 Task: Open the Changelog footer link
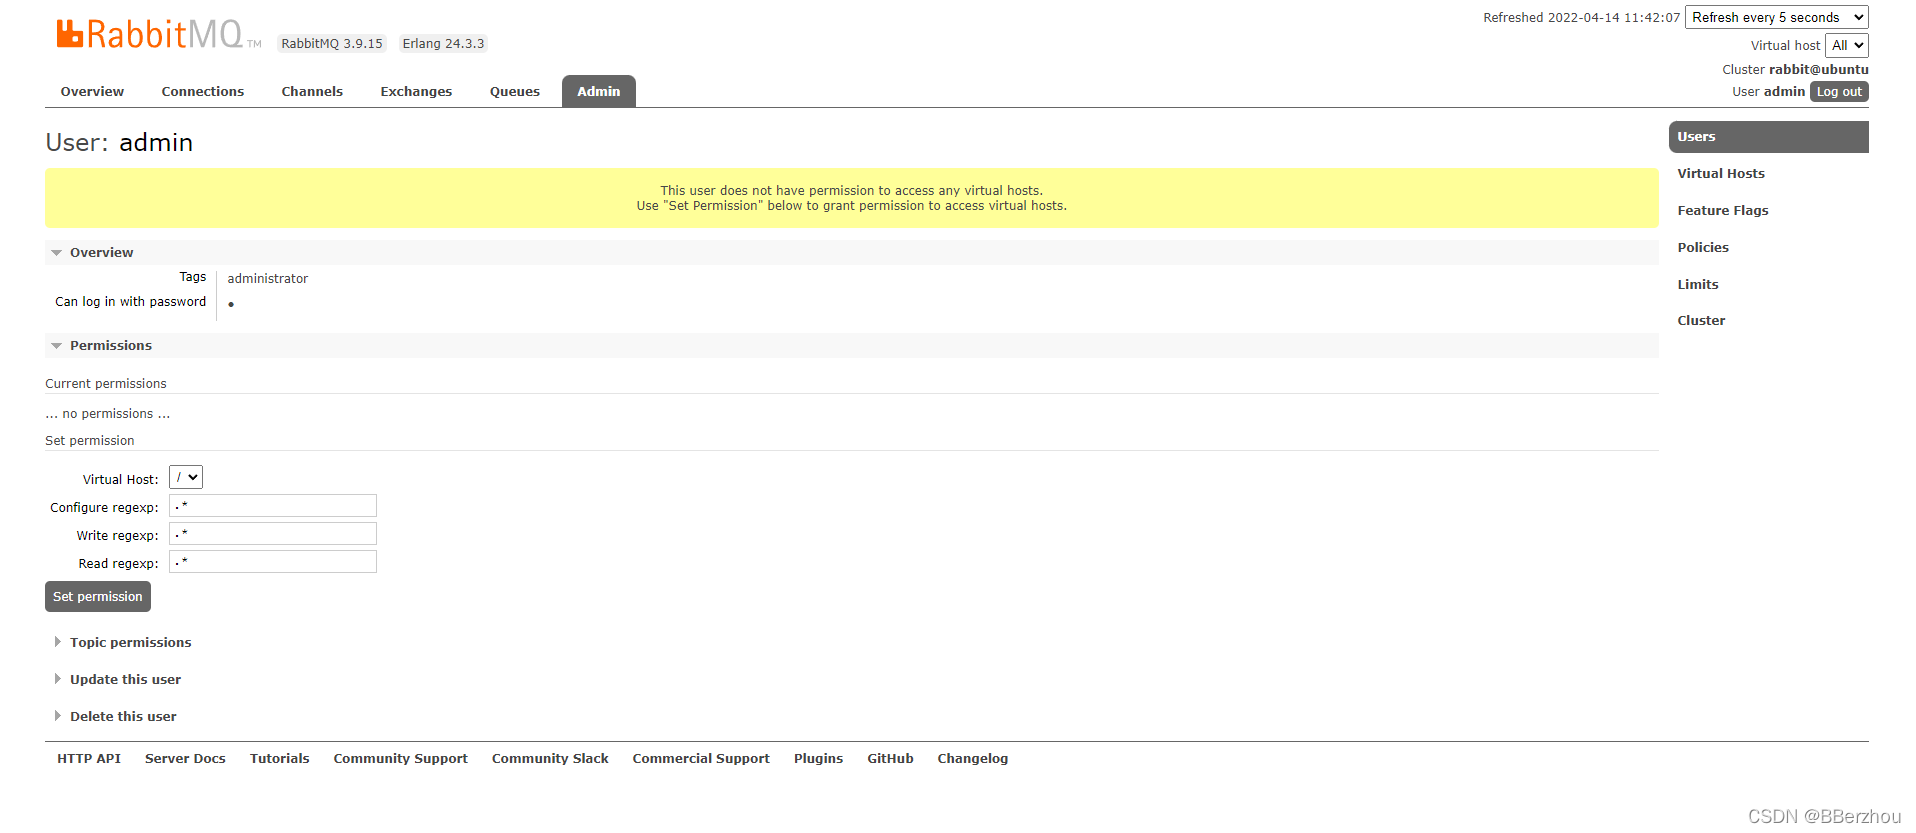point(973,758)
